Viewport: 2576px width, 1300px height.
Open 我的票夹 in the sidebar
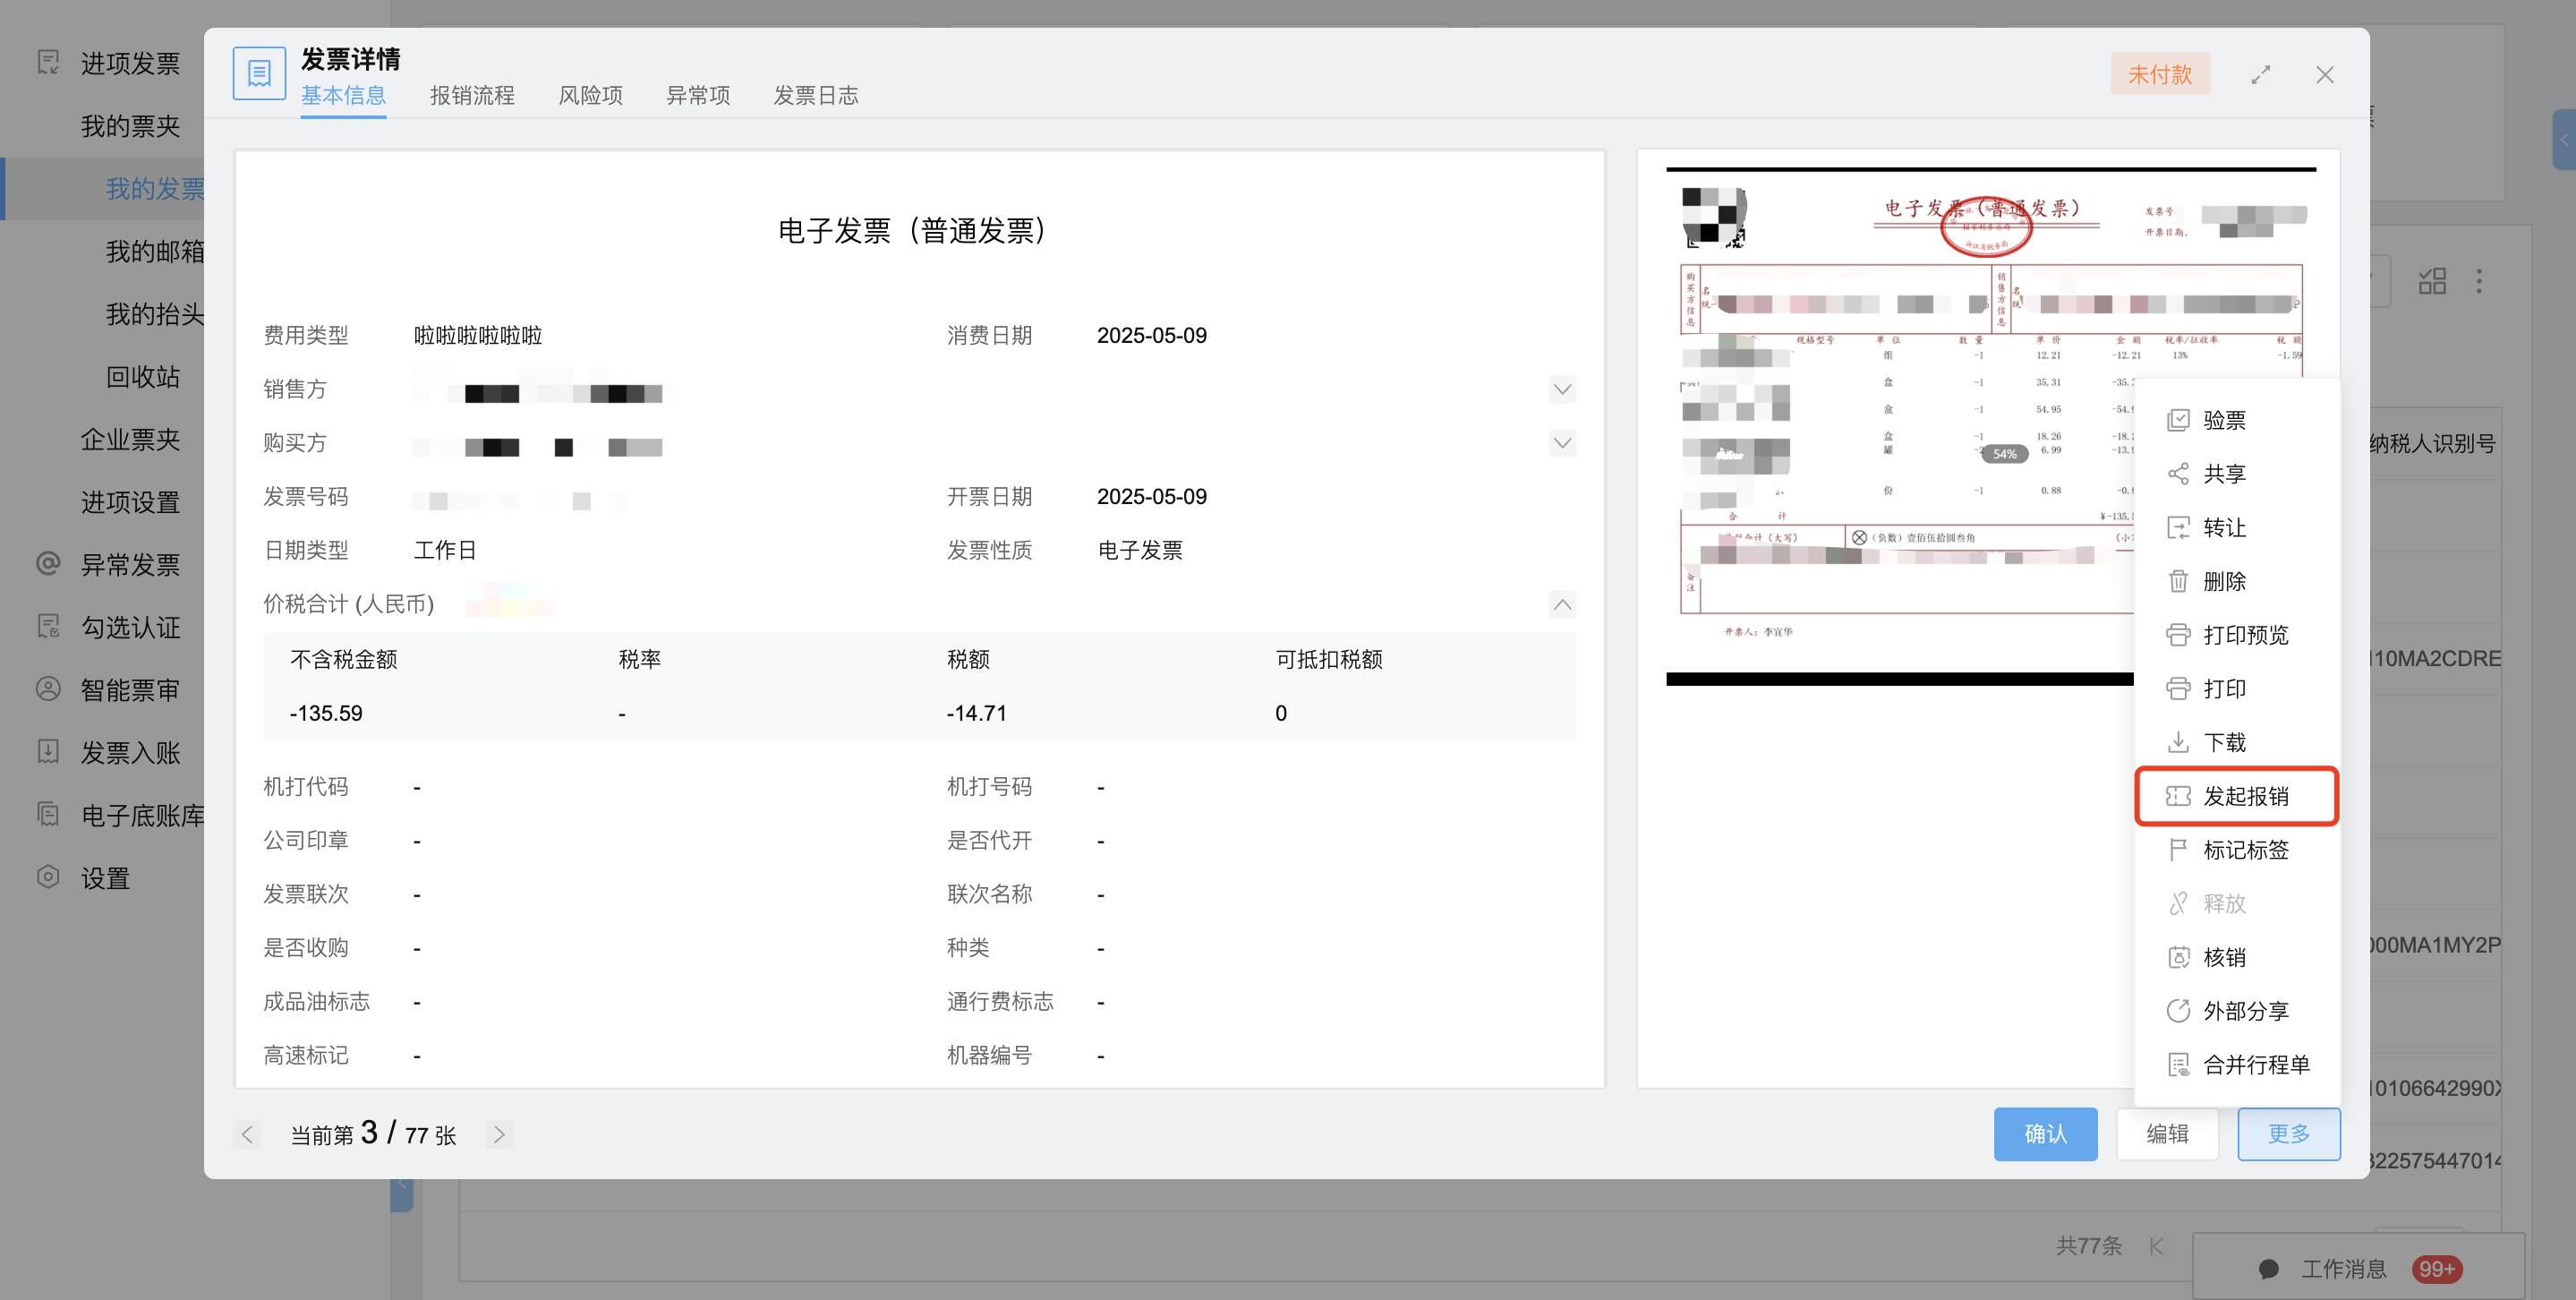pos(130,126)
